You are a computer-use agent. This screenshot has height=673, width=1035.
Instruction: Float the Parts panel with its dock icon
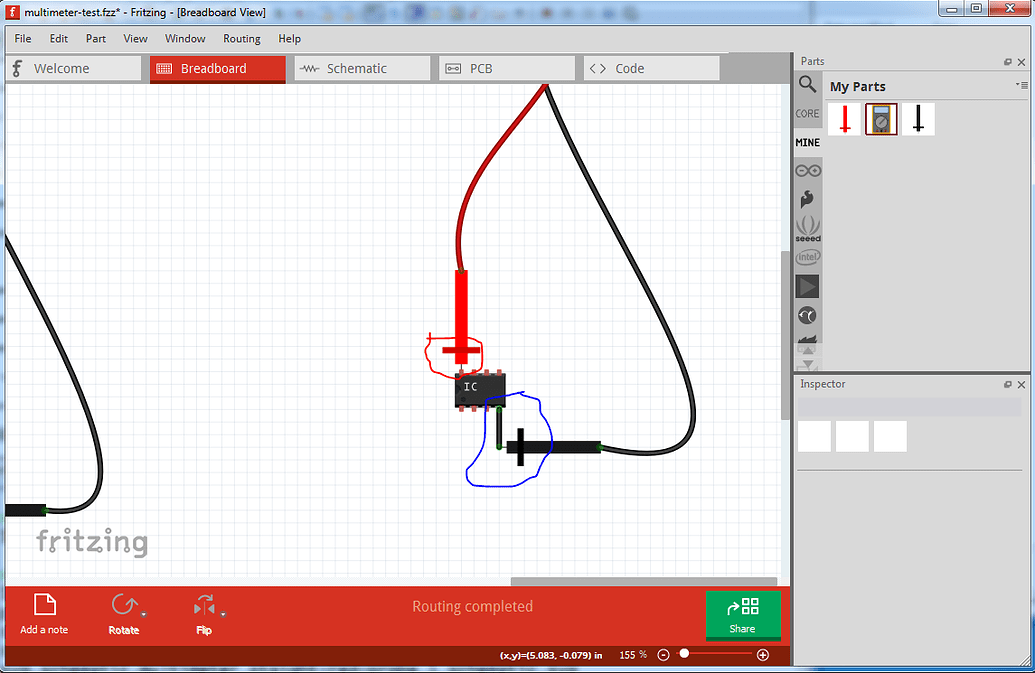1008,61
